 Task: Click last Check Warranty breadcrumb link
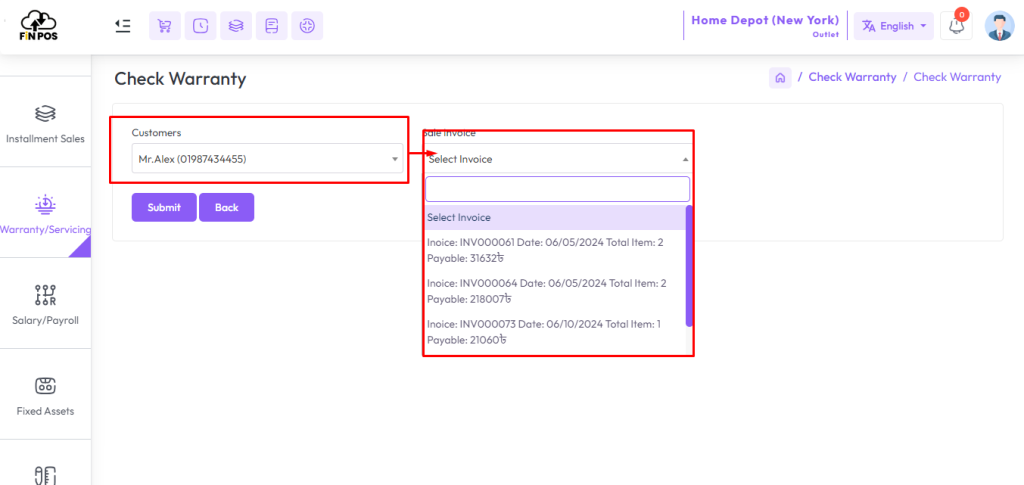pyautogui.click(x=957, y=77)
